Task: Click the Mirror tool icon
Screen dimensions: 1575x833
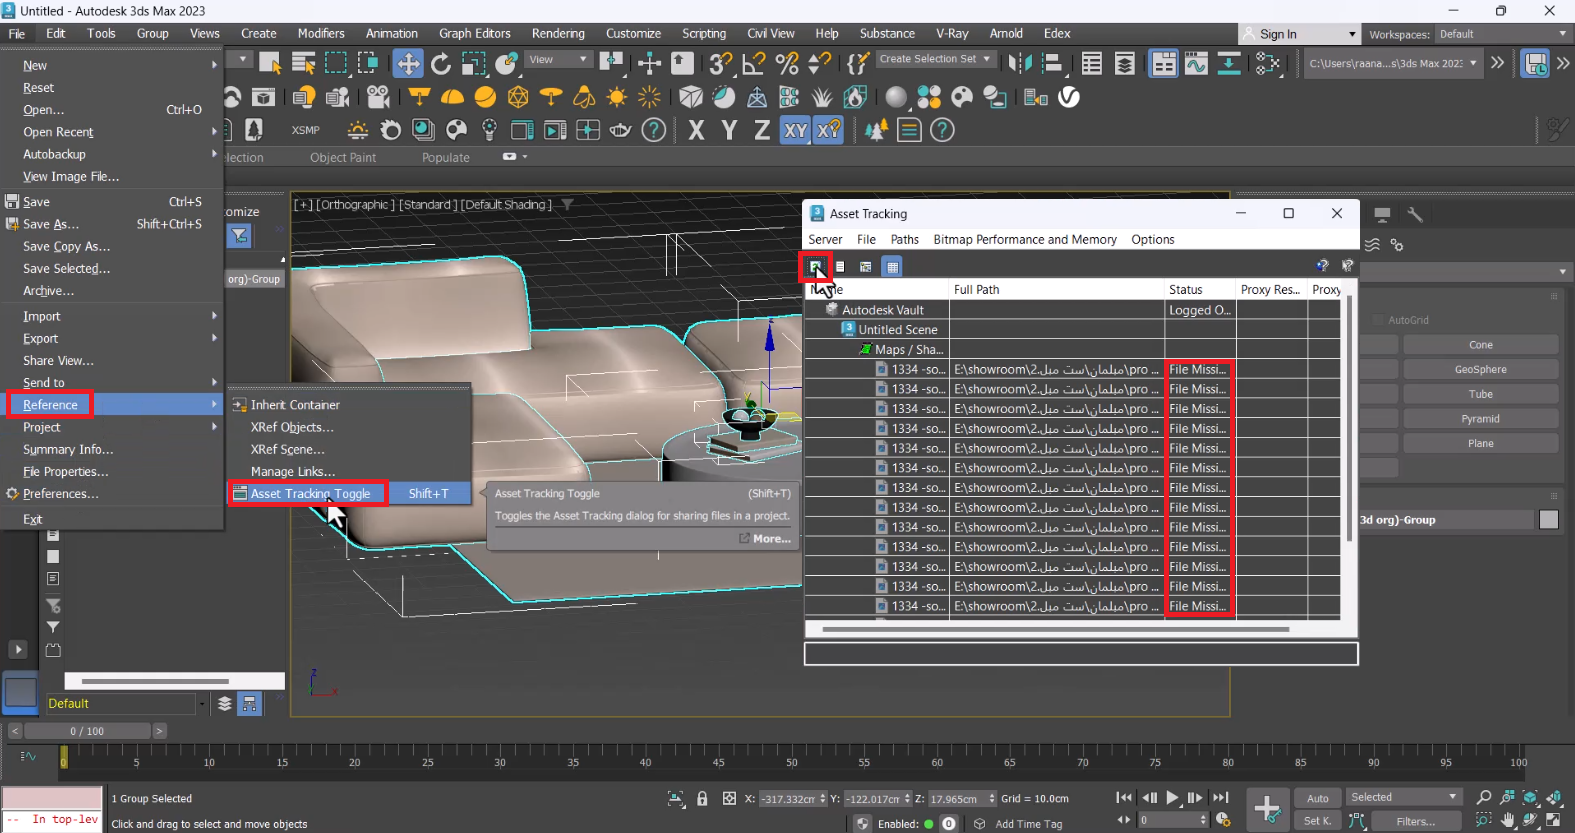Action: 1019,64
